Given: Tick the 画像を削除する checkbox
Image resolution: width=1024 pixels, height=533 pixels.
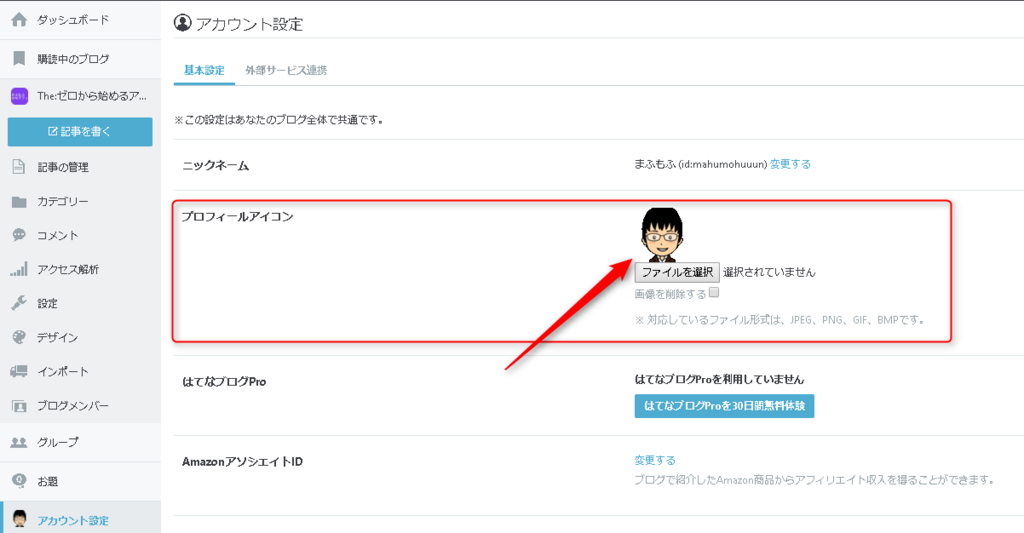Looking at the screenshot, I should [x=714, y=293].
